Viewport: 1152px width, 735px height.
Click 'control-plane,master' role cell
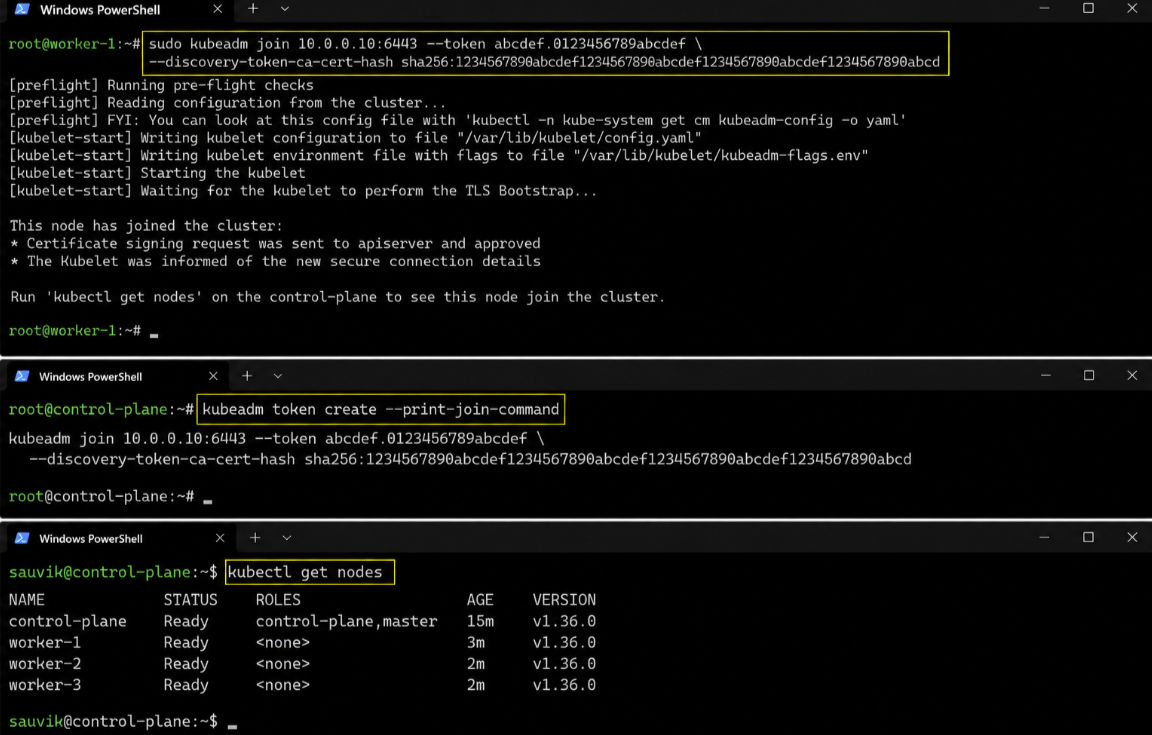(x=346, y=621)
